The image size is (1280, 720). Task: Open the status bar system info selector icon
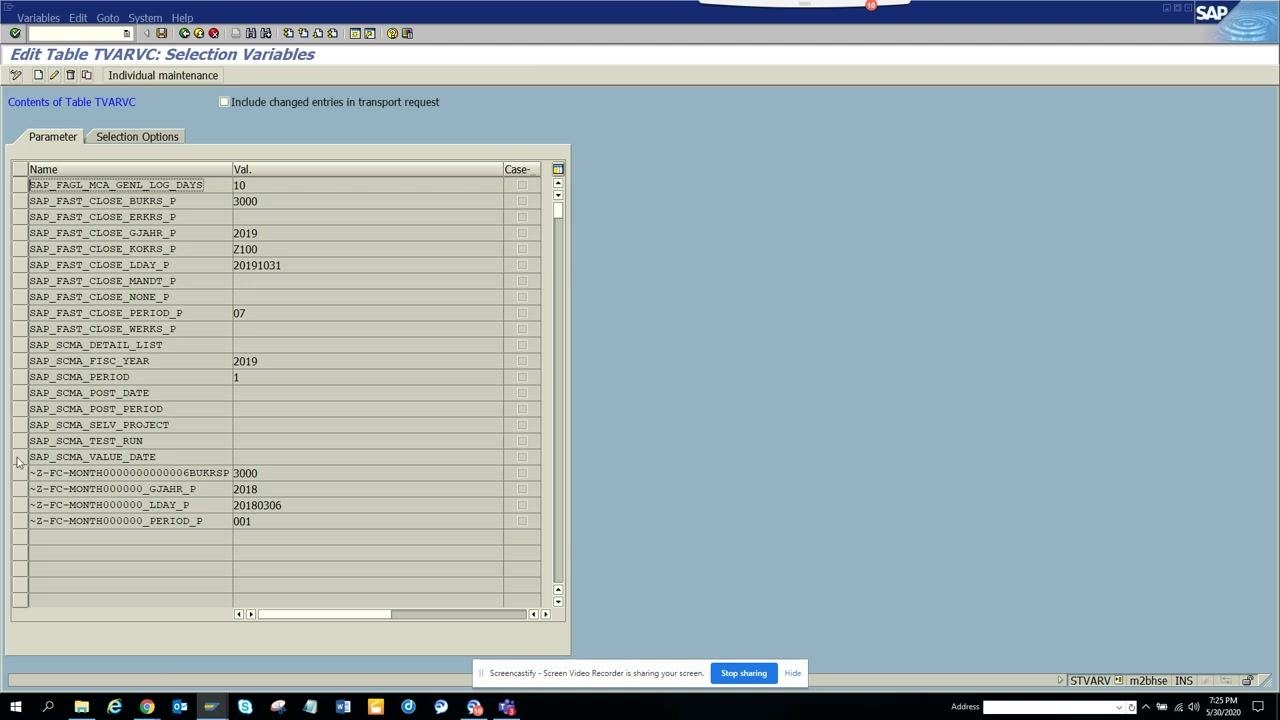[x=1118, y=680]
